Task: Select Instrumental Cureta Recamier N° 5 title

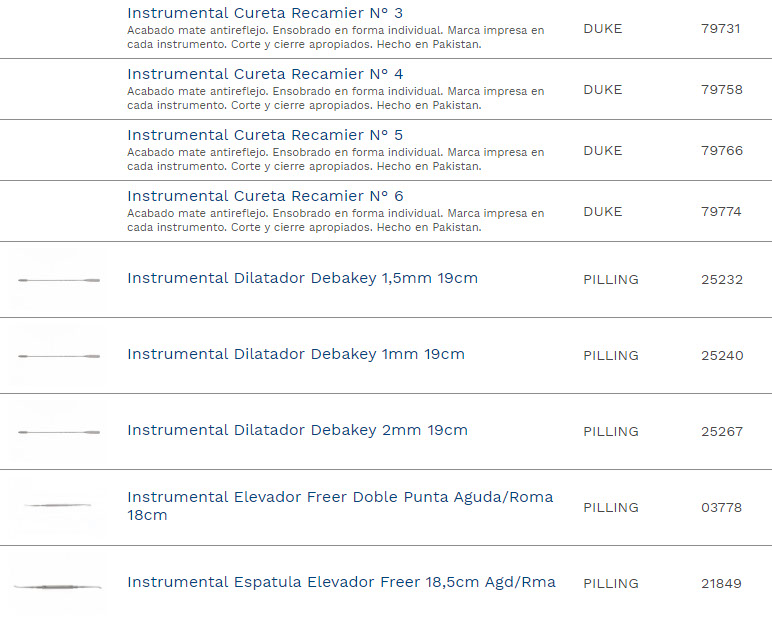Action: 265,136
